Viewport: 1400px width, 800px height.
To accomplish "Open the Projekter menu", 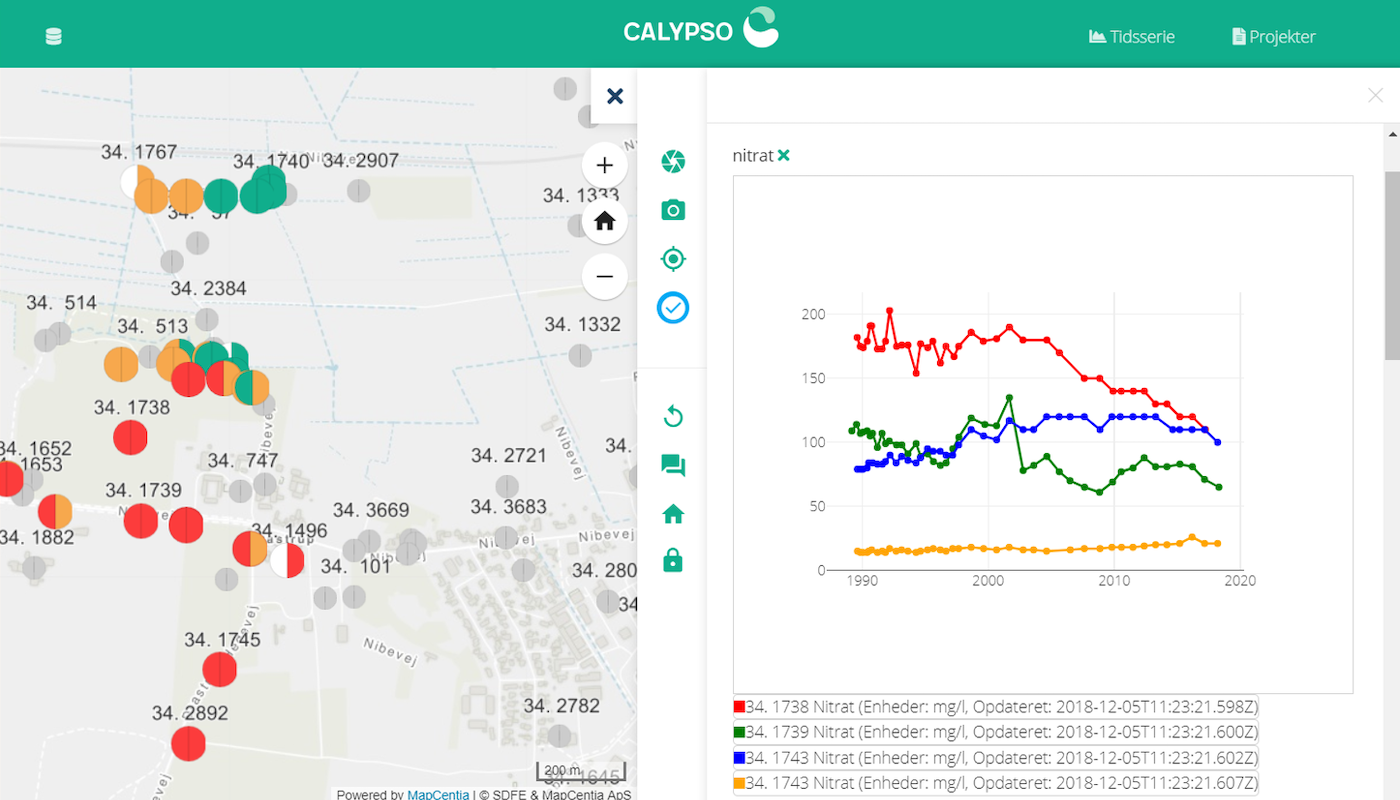I will (x=1273, y=37).
